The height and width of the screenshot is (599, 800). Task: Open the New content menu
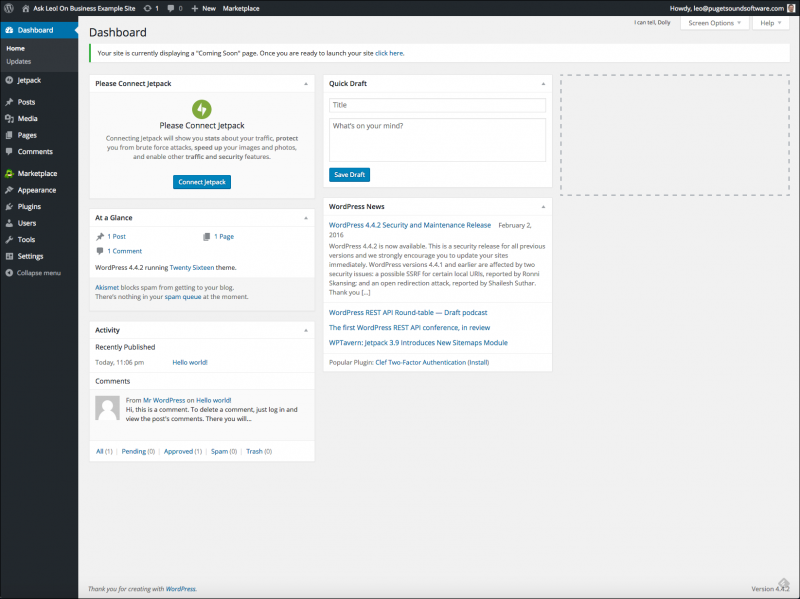pyautogui.click(x=204, y=8)
